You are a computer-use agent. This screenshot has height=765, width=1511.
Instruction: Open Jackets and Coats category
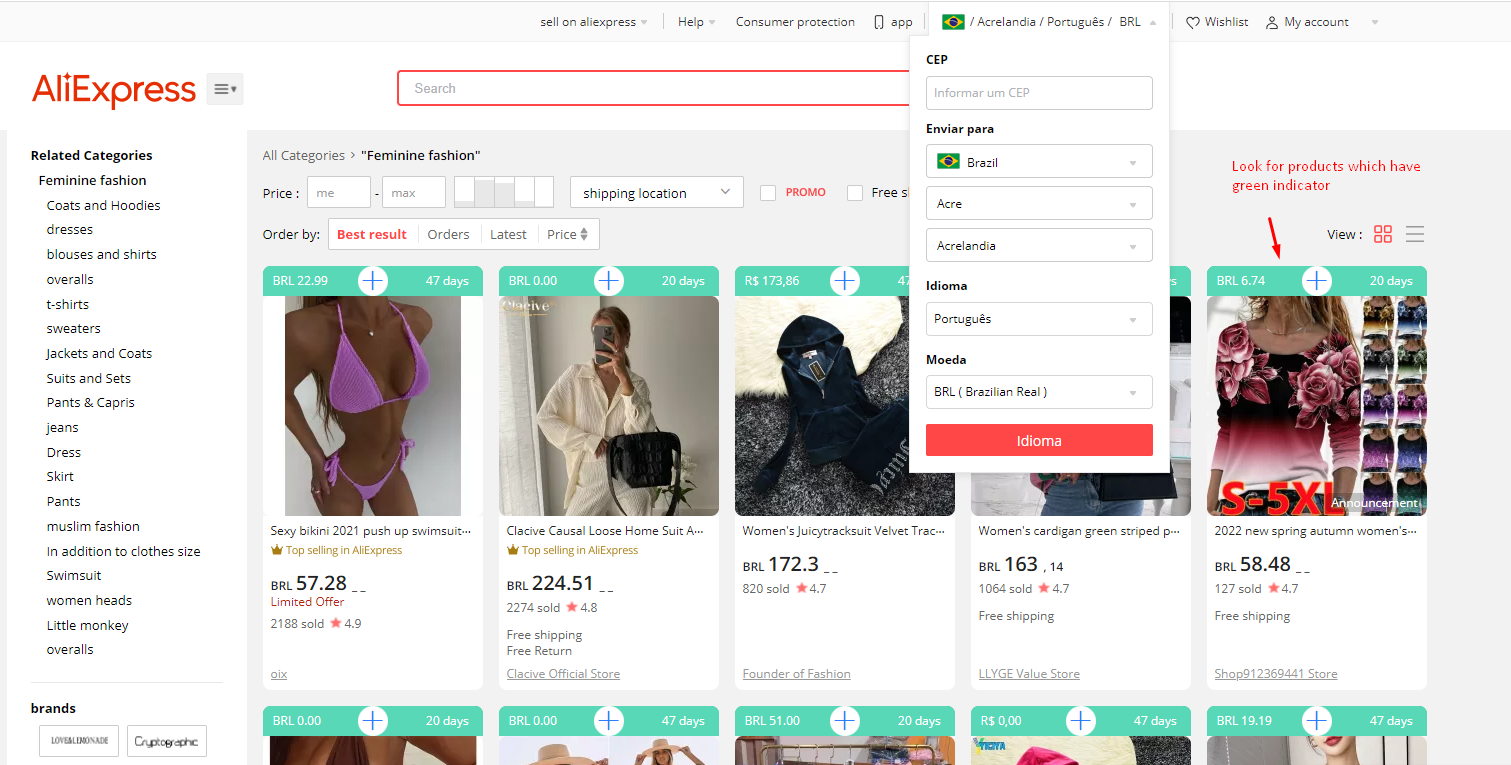pyautogui.click(x=99, y=353)
